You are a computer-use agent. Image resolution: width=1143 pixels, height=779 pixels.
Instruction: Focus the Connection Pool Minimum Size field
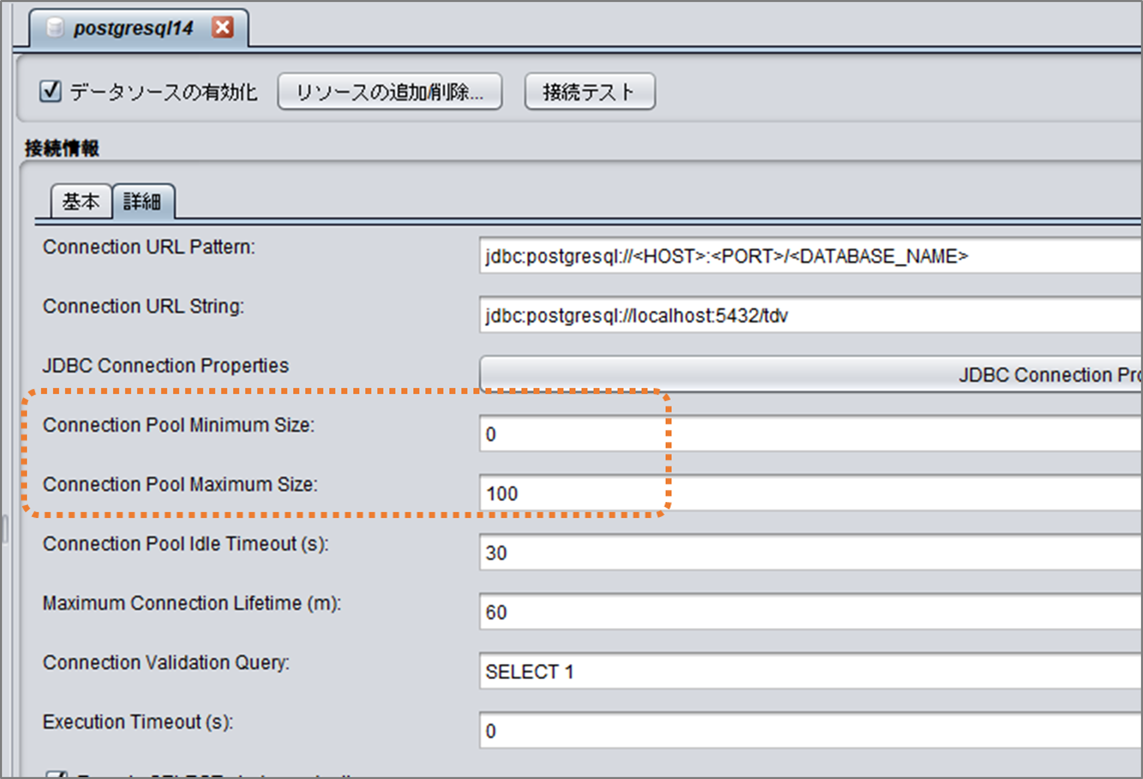point(811,434)
